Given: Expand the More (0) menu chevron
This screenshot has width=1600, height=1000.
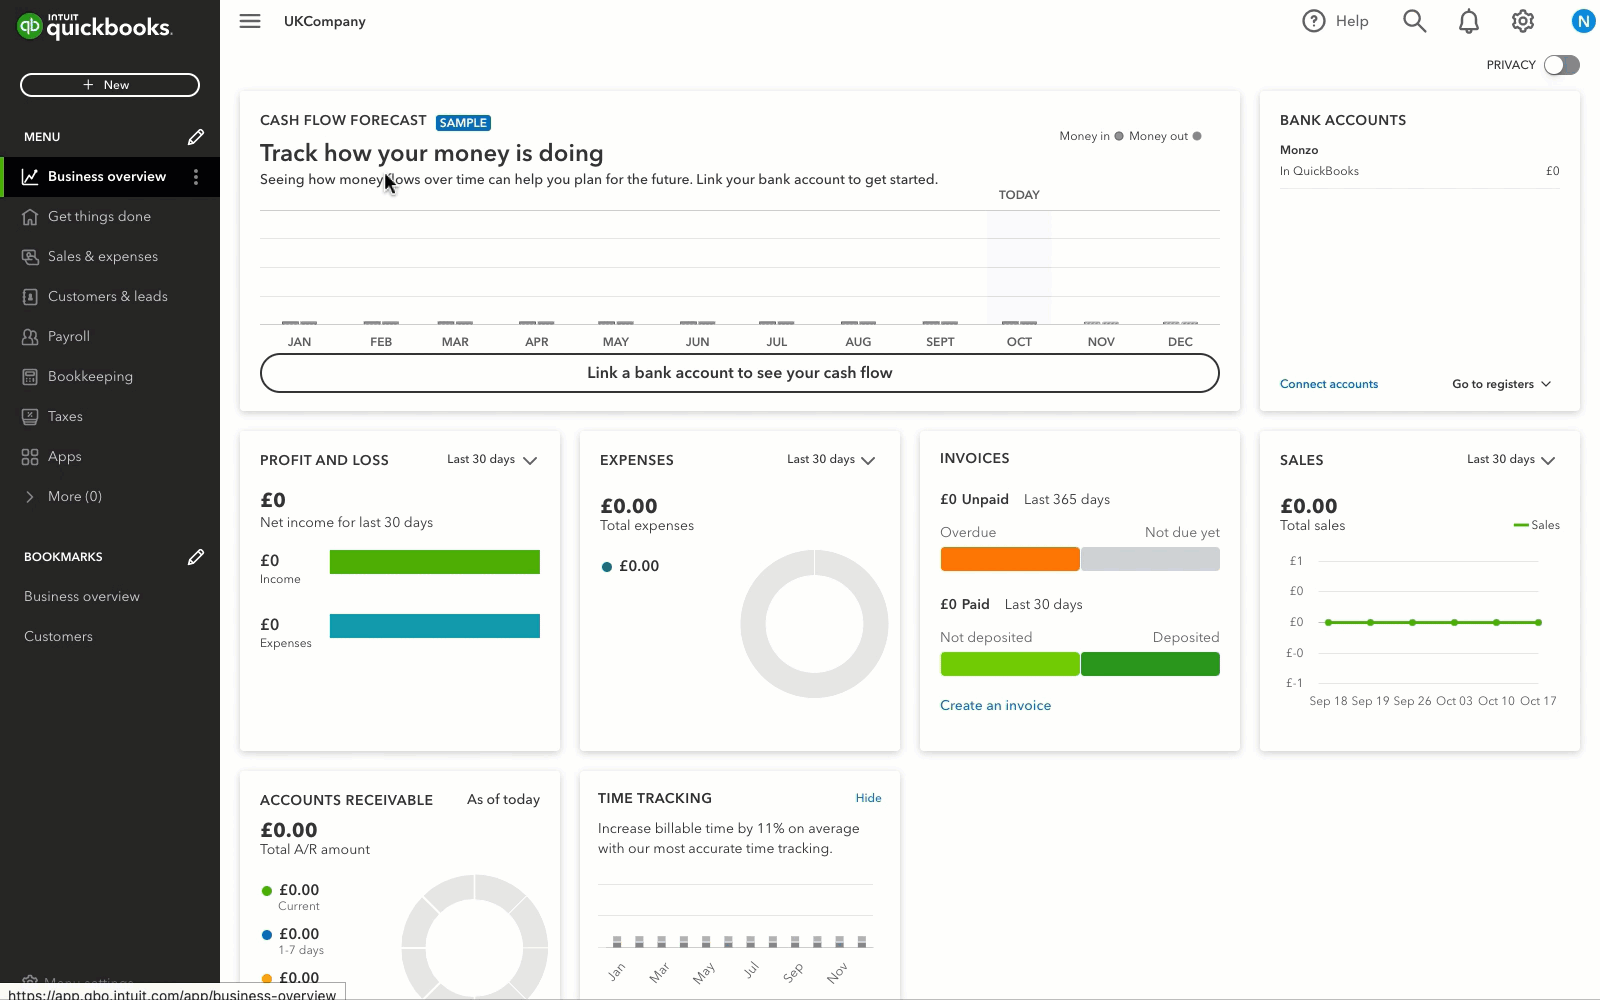Looking at the screenshot, I should pyautogui.click(x=30, y=497).
